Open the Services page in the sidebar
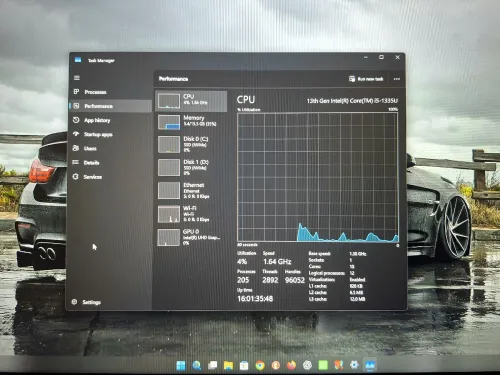The width and height of the screenshot is (500, 375). point(110,177)
